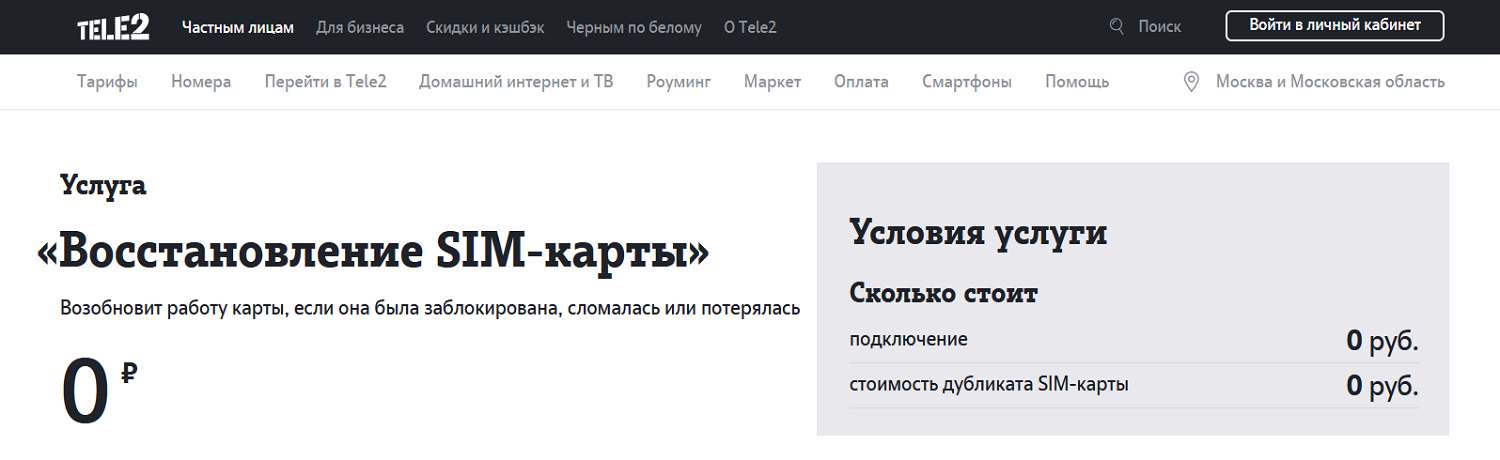Open the Маркет section

(x=772, y=82)
